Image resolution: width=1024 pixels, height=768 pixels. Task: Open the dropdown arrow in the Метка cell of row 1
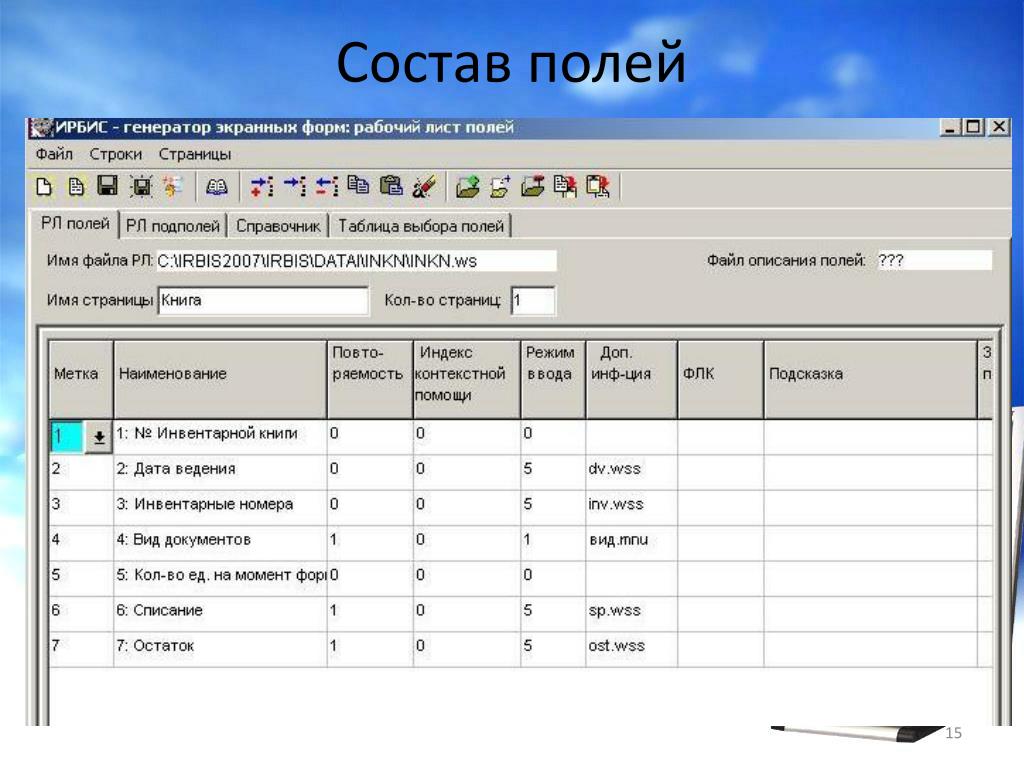[99, 437]
